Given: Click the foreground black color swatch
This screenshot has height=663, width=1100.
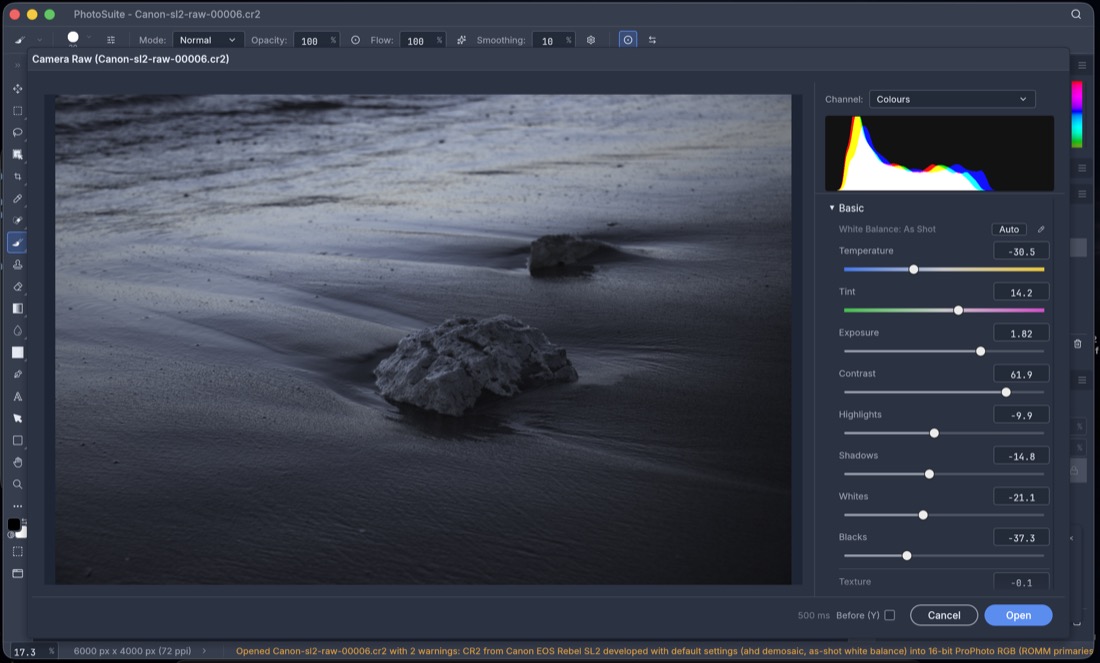Looking at the screenshot, I should [x=13, y=525].
